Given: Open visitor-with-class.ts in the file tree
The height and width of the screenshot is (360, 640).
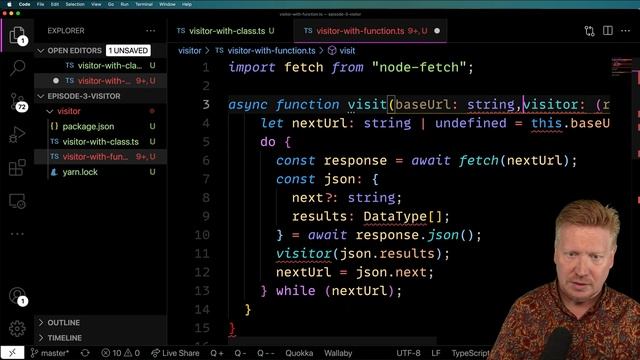Looking at the screenshot, I should click(100, 142).
